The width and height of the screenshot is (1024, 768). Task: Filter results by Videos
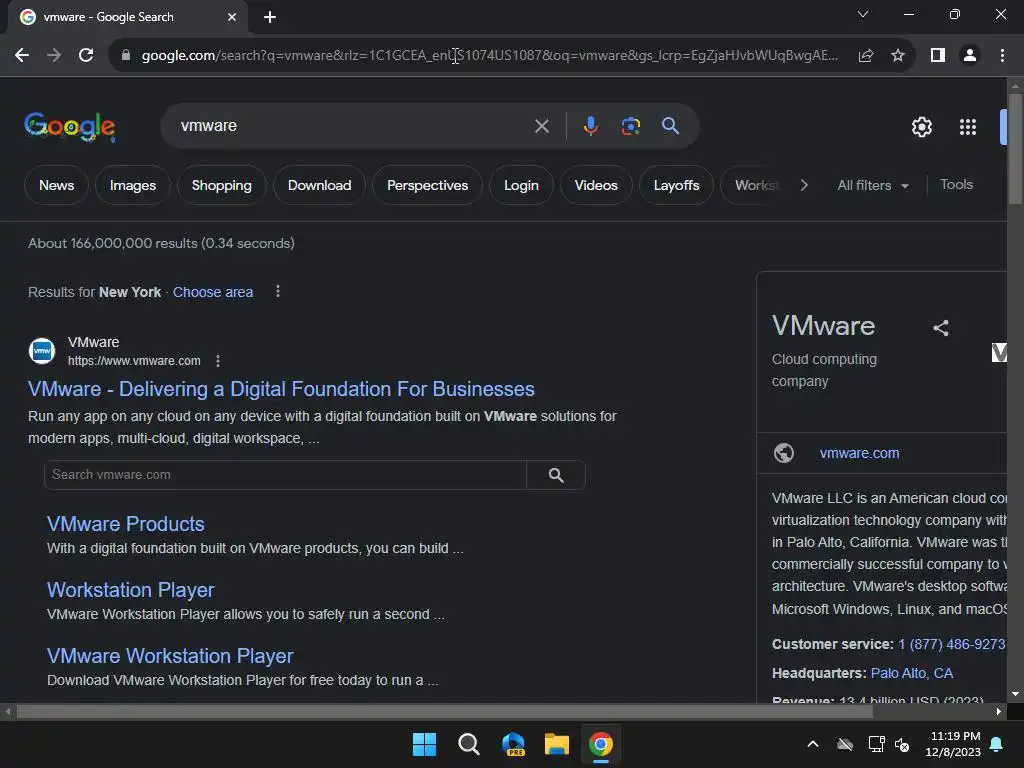[x=596, y=185]
